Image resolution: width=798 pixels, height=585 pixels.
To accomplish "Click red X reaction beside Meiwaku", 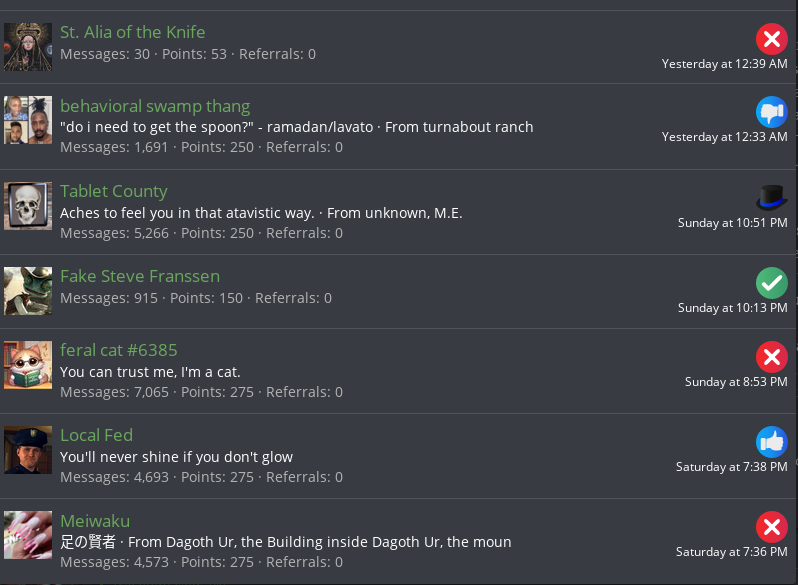I will [x=771, y=527].
